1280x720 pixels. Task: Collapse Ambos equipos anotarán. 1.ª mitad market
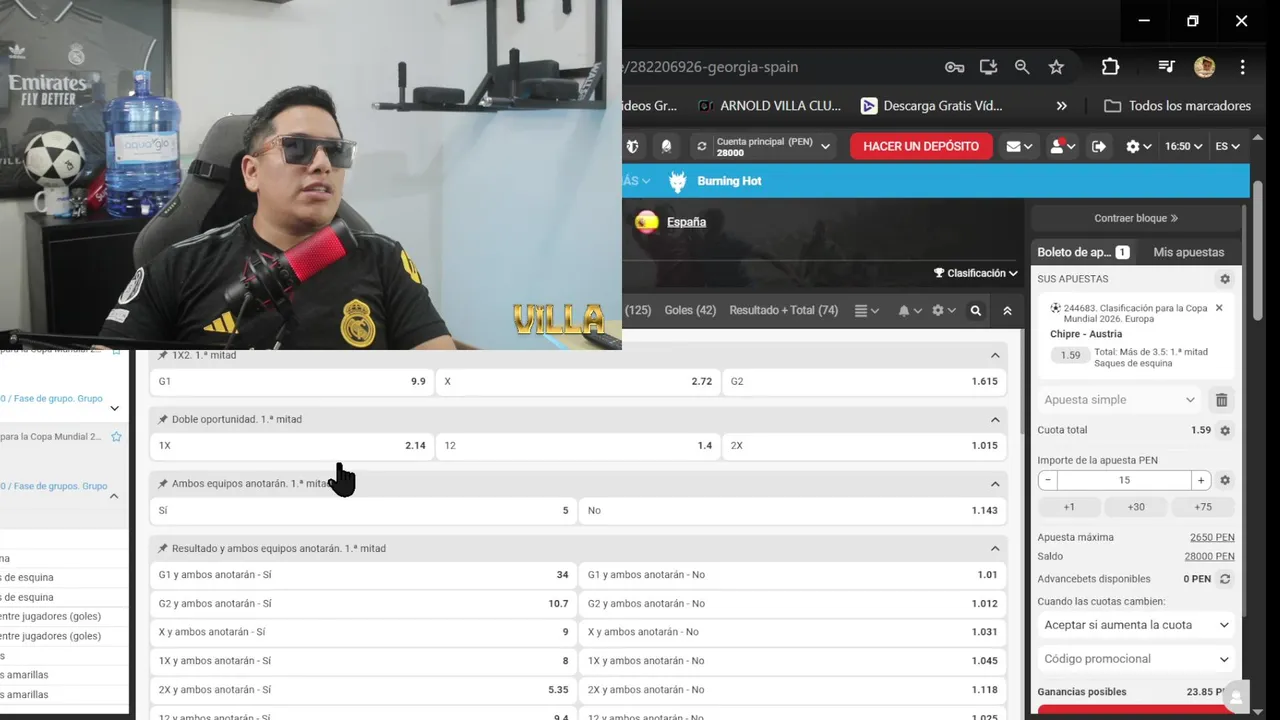(995, 484)
